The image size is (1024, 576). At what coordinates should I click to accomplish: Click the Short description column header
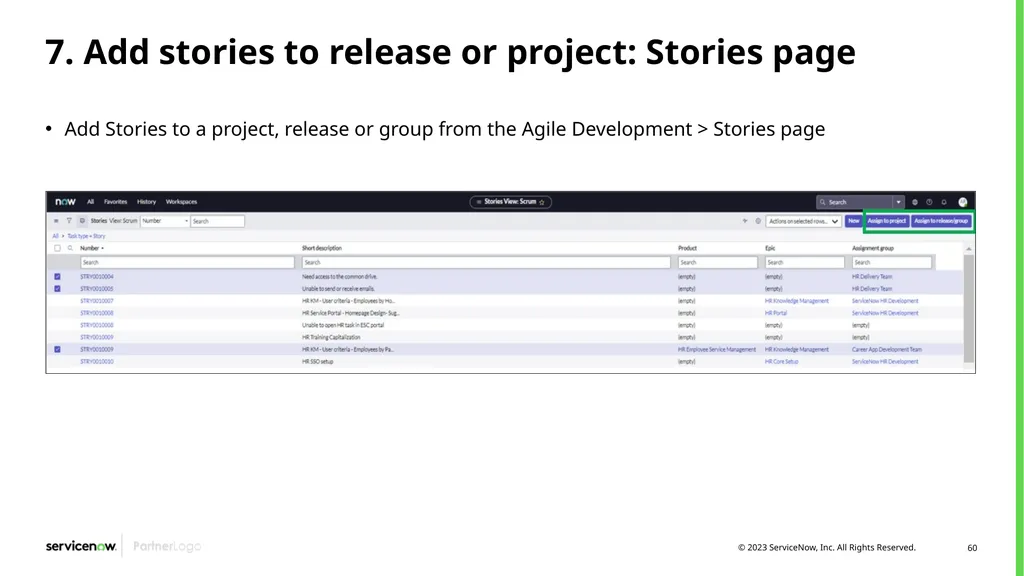click(322, 248)
